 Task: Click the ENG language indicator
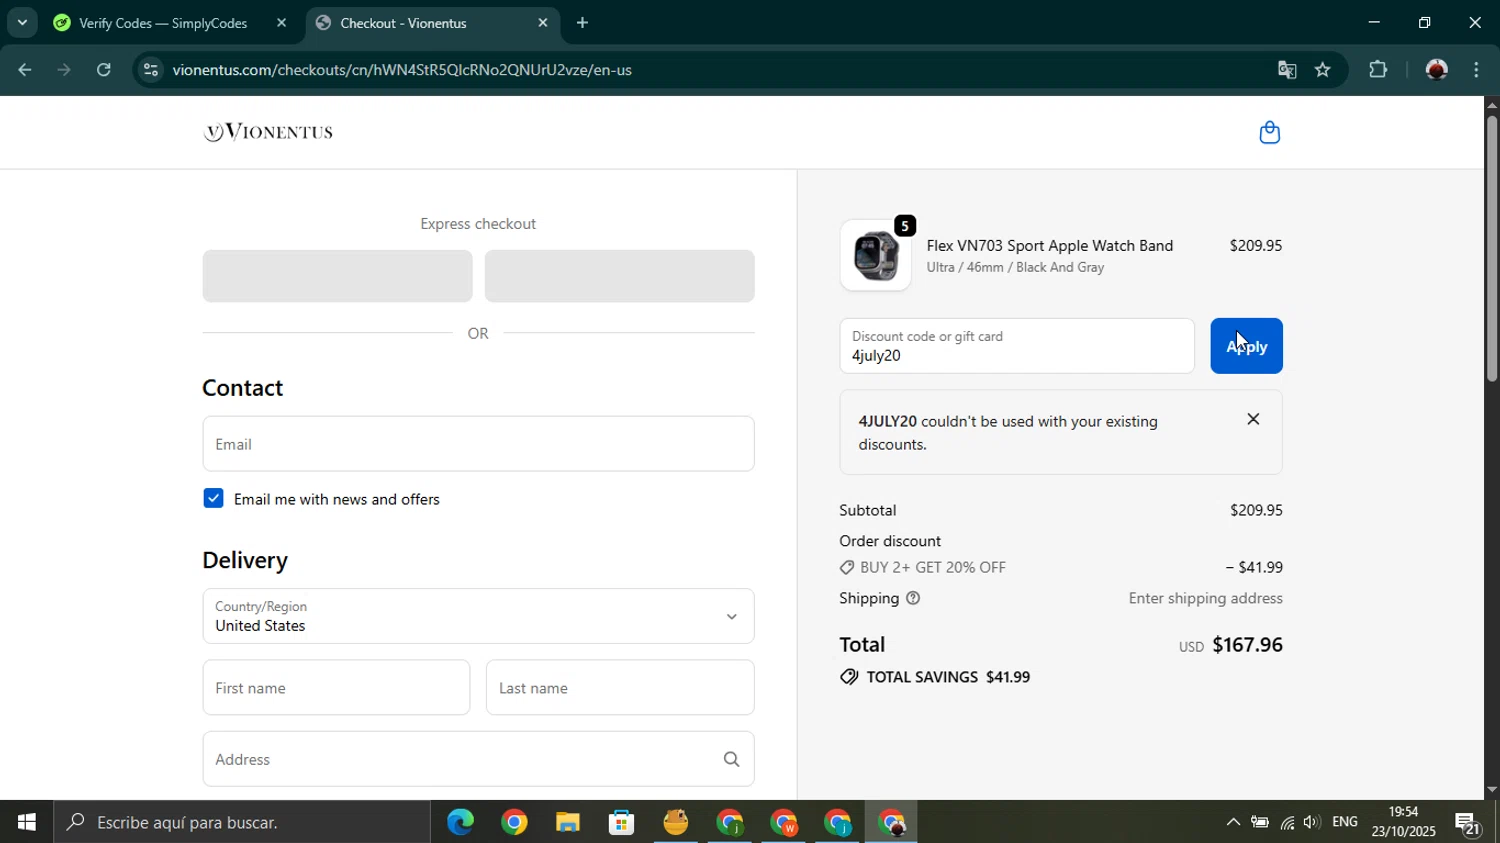pyautogui.click(x=1345, y=822)
